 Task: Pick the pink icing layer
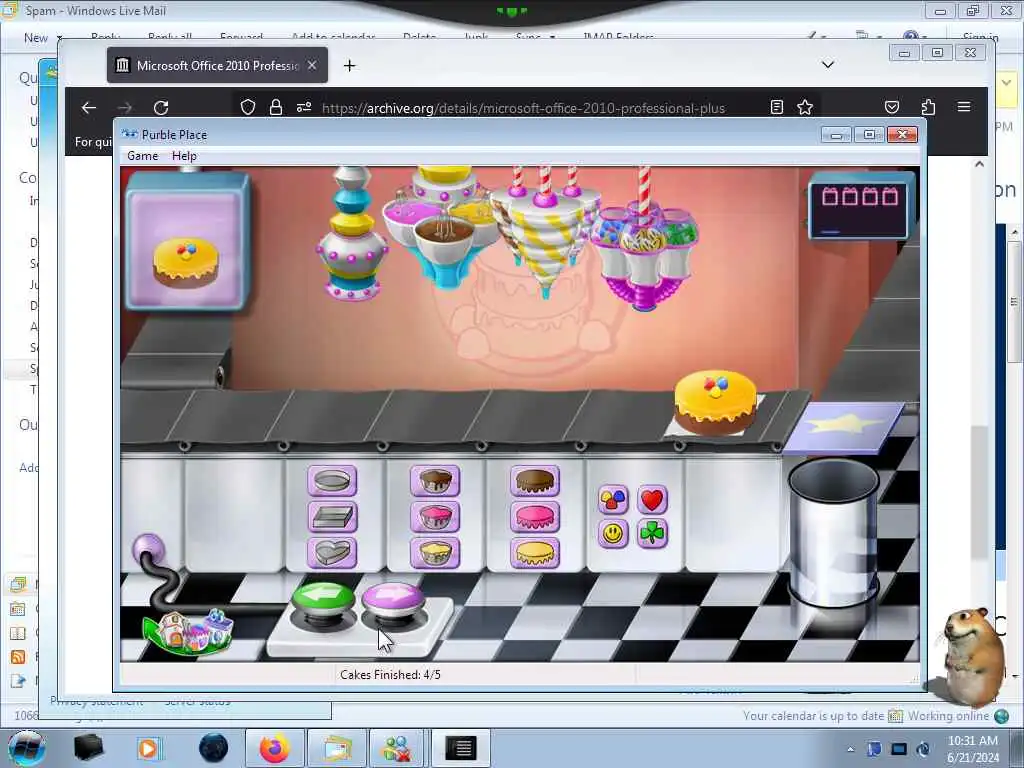[535, 517]
